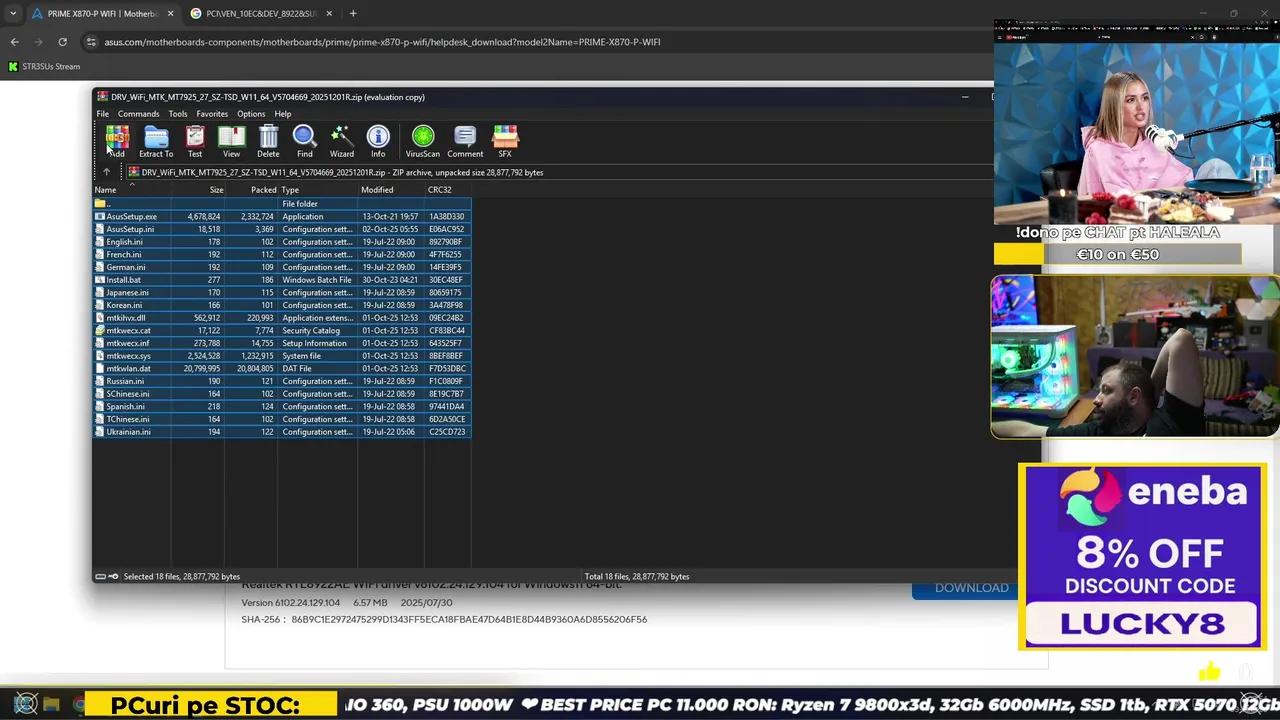
Task: Click the browser Reload icon
Action: click(x=62, y=42)
